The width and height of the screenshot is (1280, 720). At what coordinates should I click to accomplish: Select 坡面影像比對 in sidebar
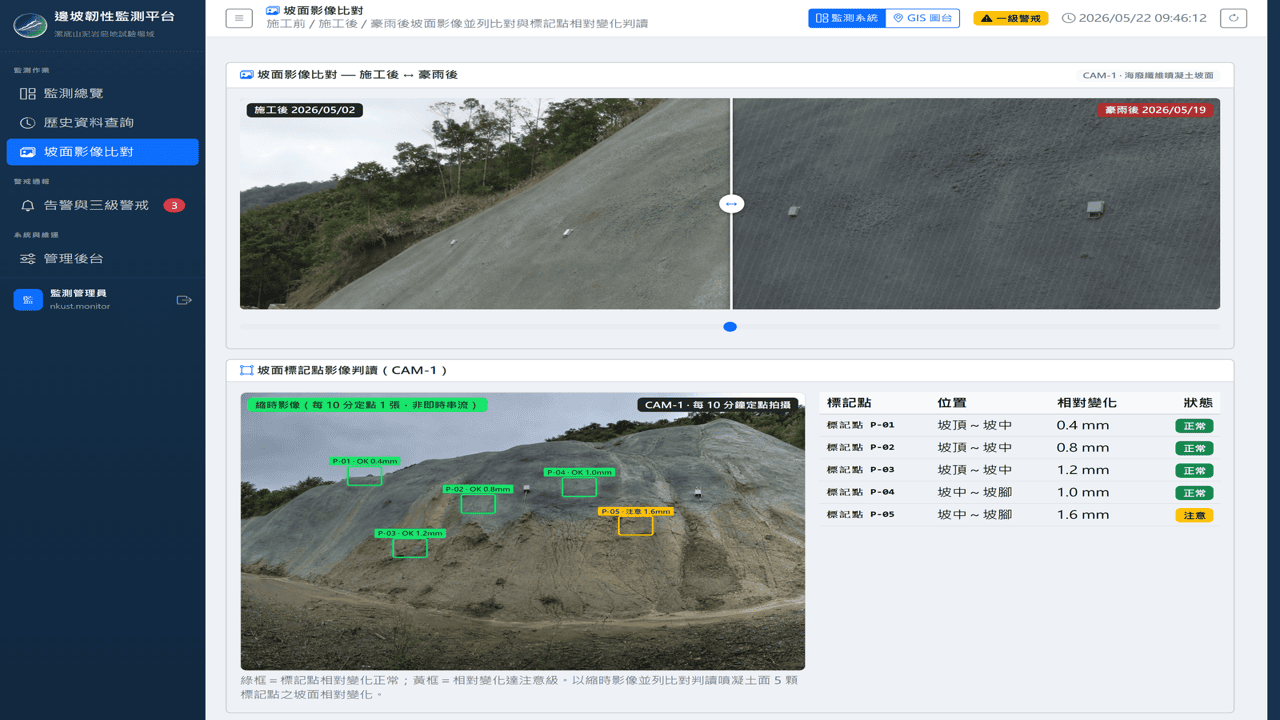[102, 152]
